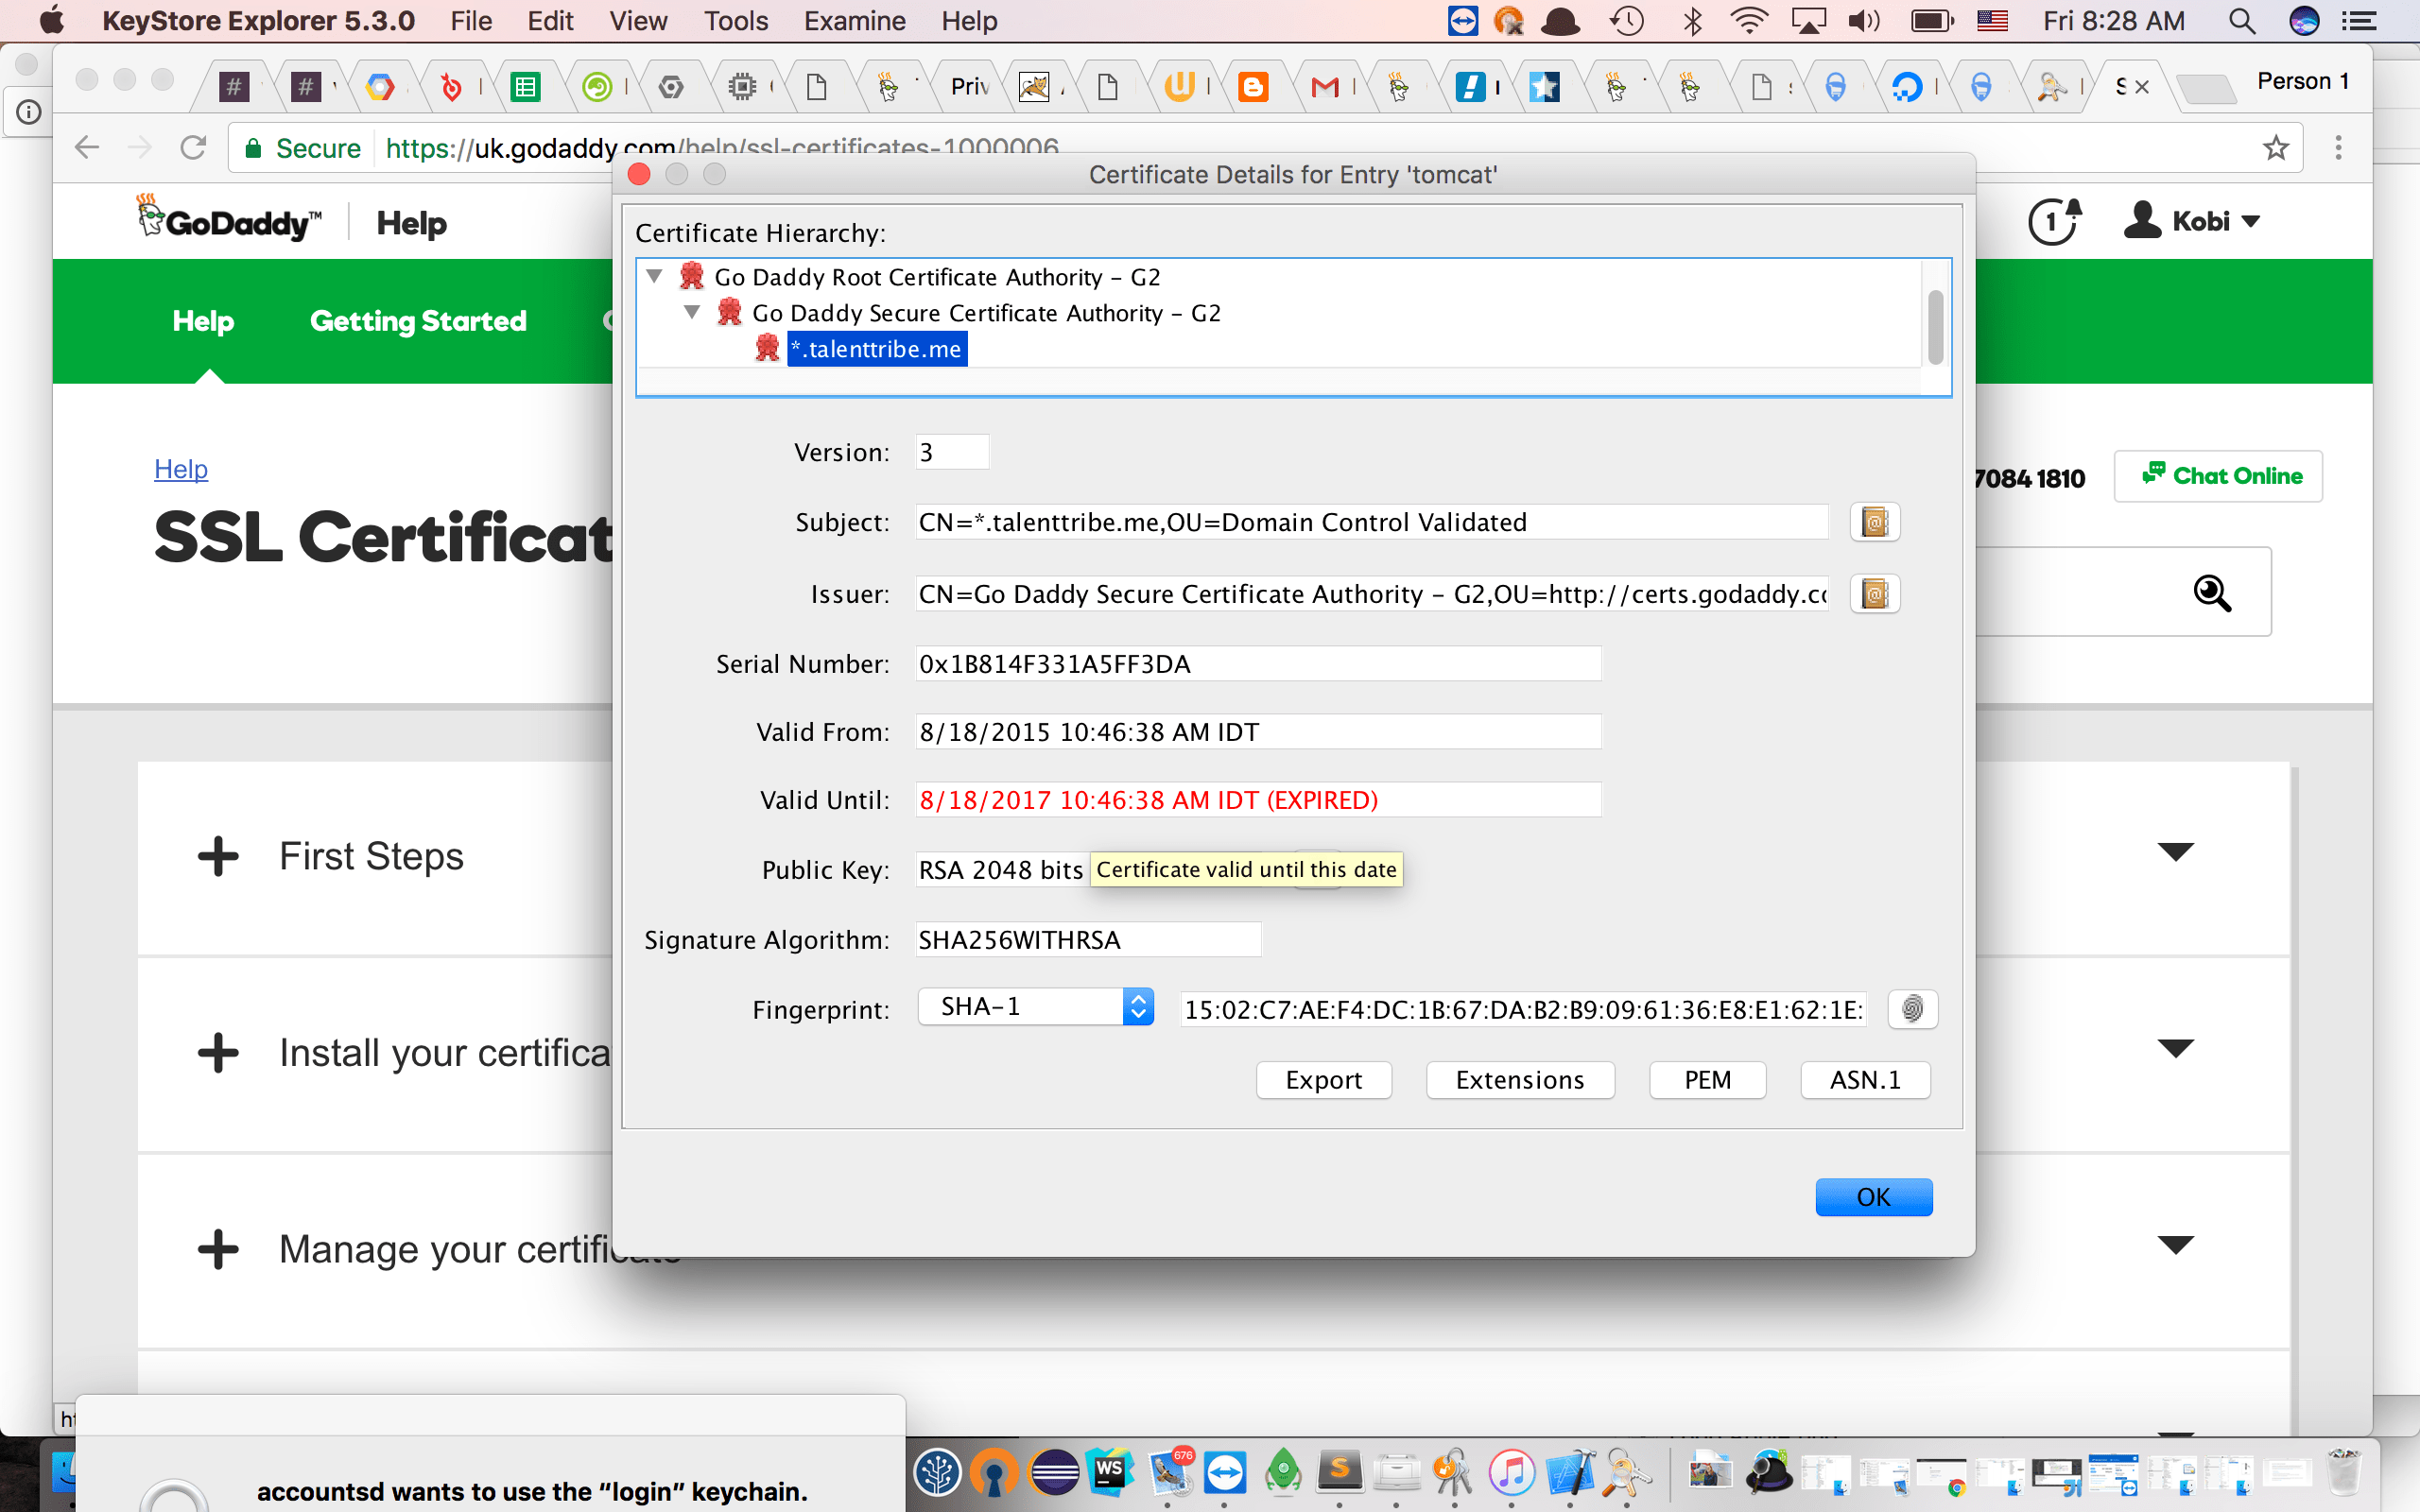The image size is (2420, 1512).
Task: Click the Bluetooth menu bar icon
Action: 1692,21
